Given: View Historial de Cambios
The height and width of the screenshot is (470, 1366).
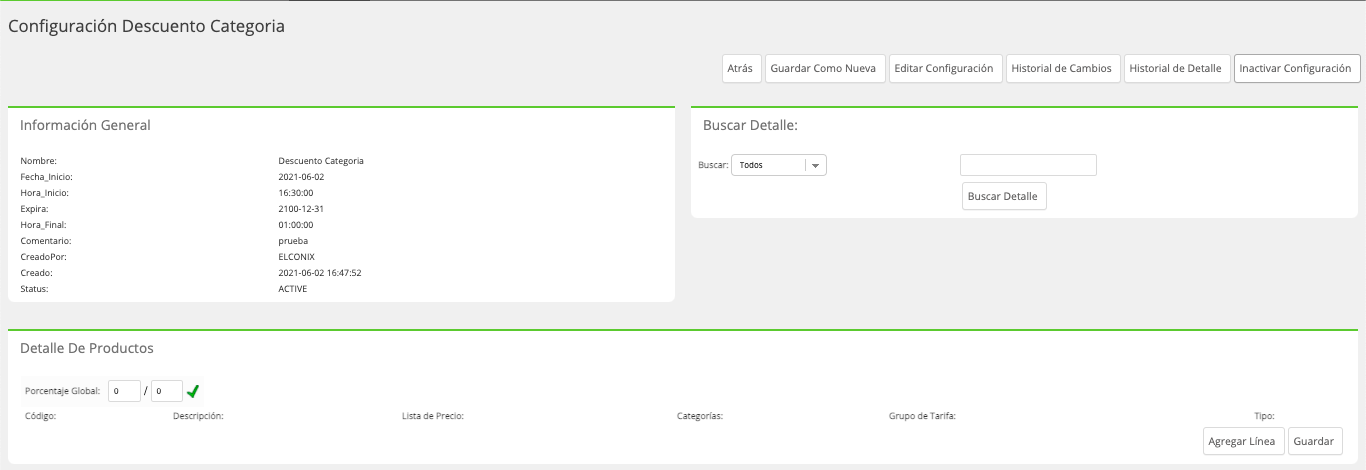Looking at the screenshot, I should (1062, 68).
